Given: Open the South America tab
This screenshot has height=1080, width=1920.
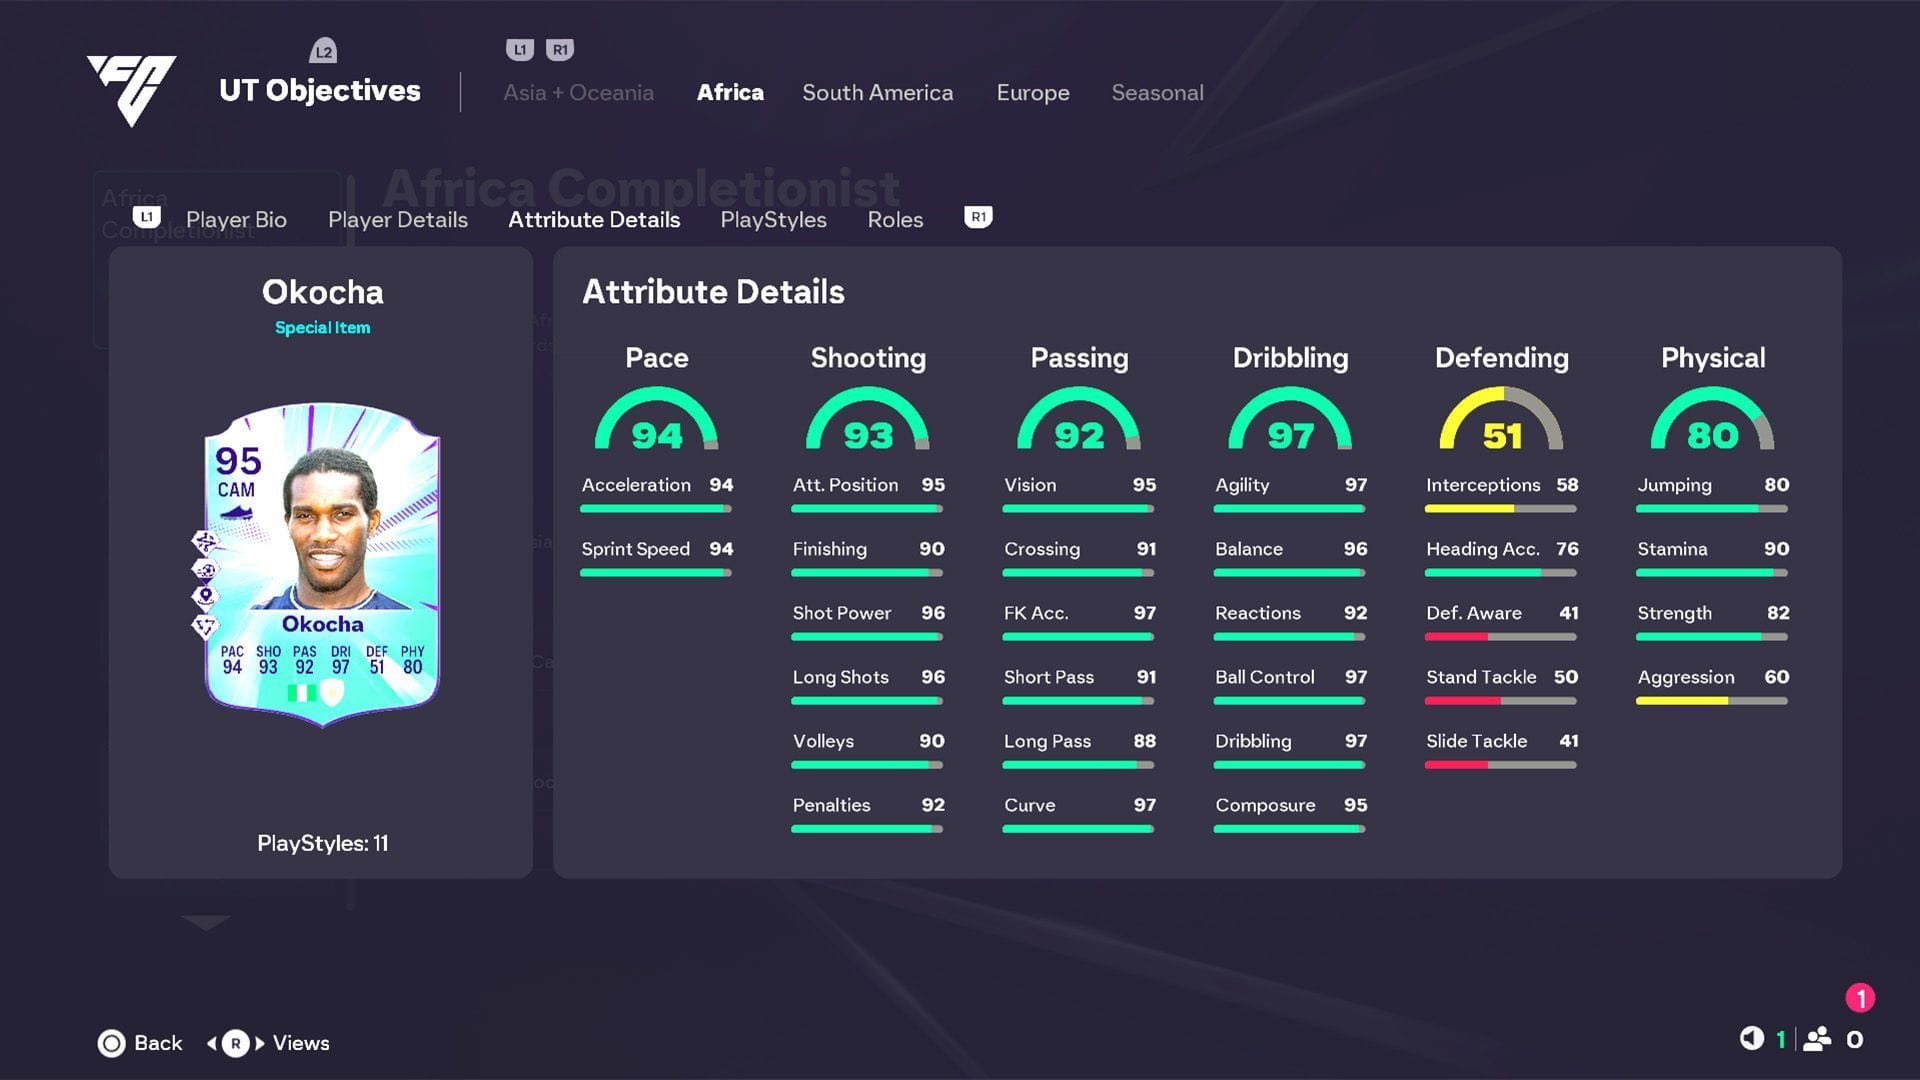Looking at the screenshot, I should (877, 93).
